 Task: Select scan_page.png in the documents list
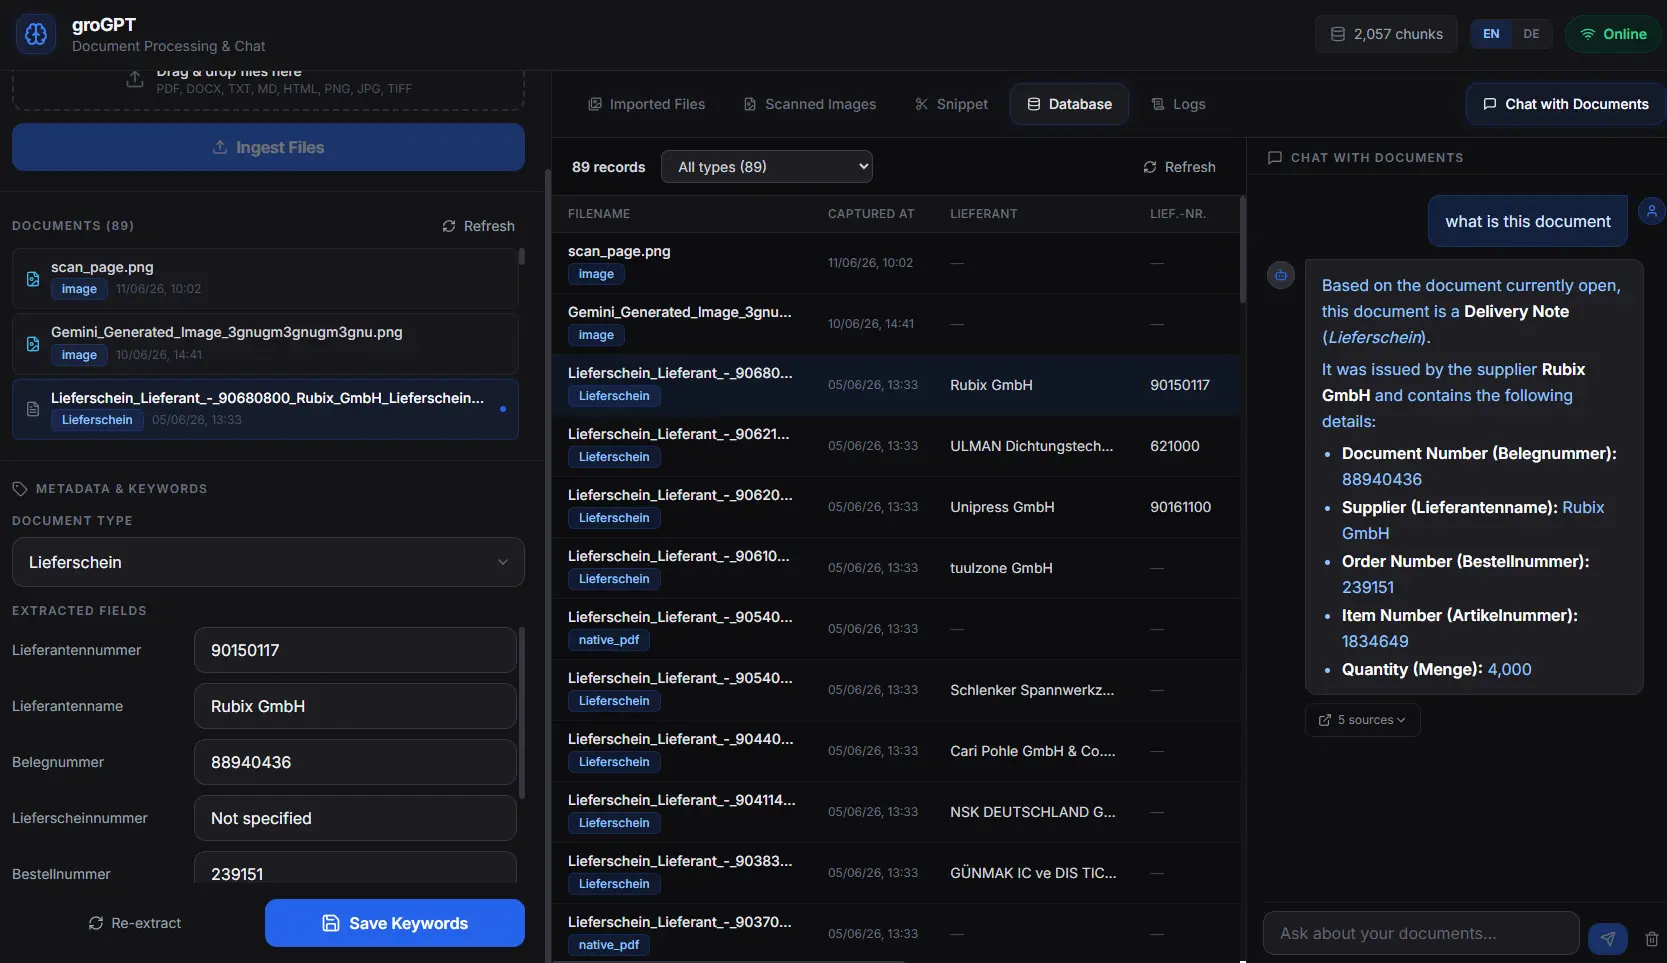coord(265,278)
